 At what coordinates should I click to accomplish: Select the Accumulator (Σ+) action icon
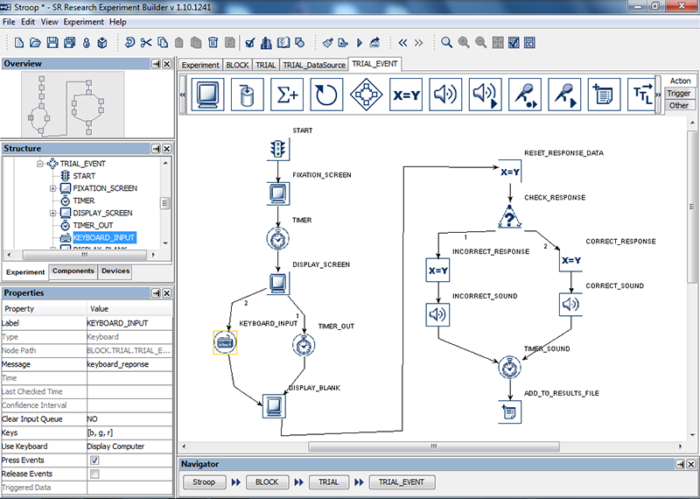pos(288,95)
